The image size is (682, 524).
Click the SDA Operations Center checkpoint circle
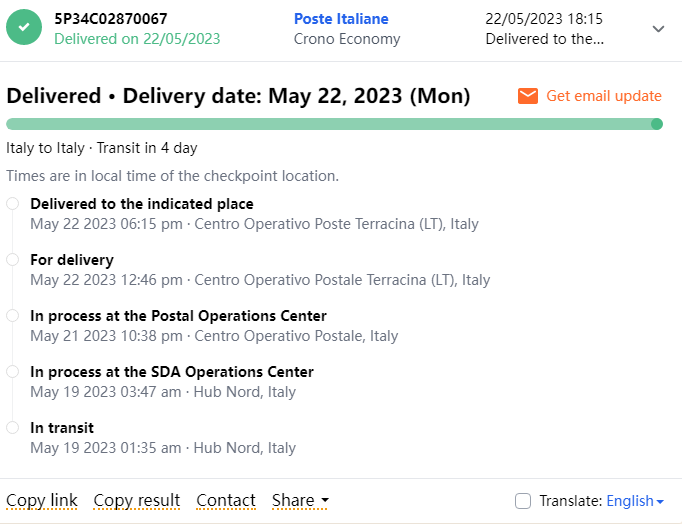pos(12,372)
